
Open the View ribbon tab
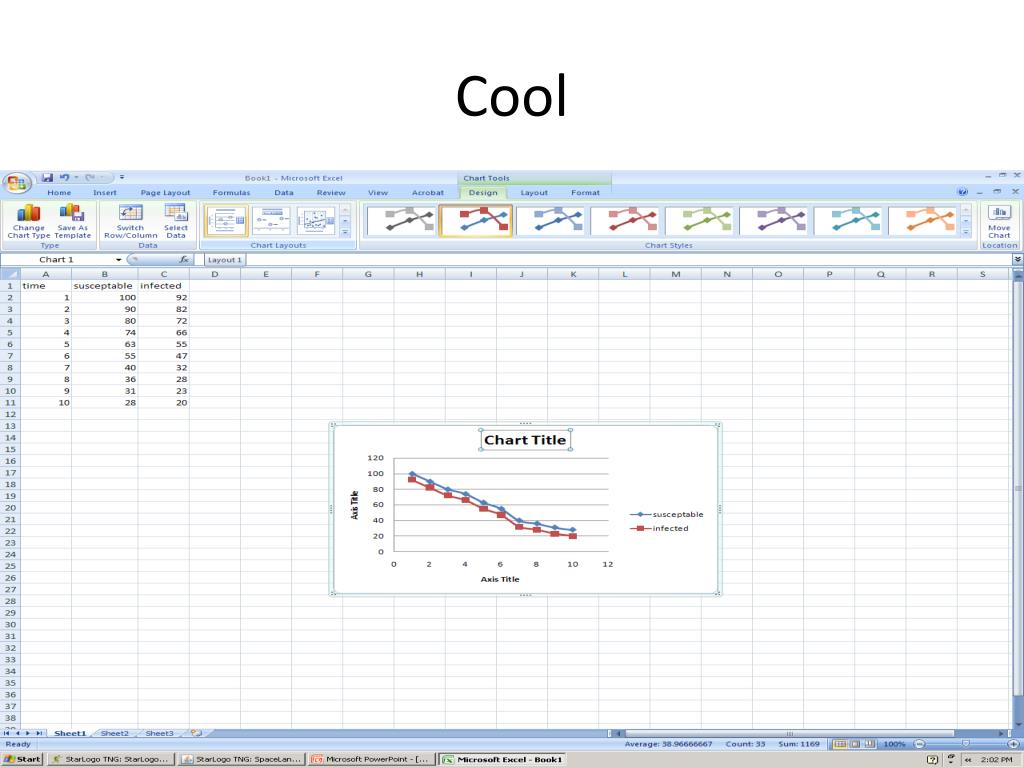click(377, 193)
